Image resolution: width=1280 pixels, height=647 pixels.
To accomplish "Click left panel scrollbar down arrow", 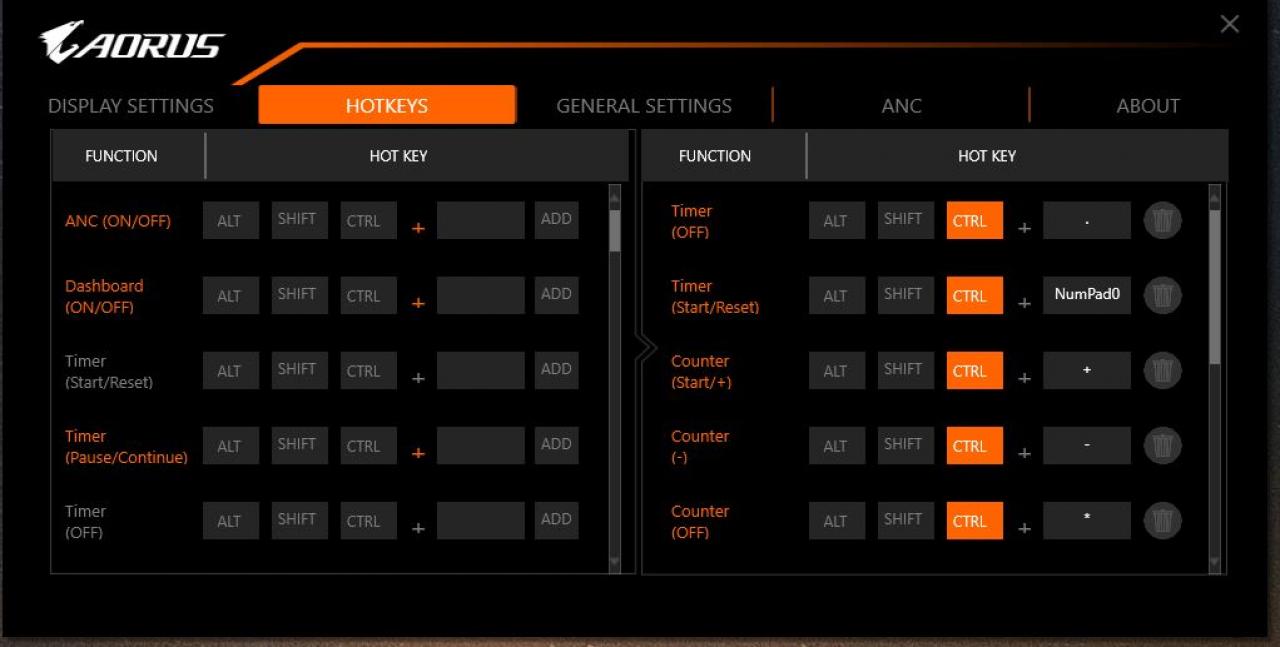I will tap(615, 564).
